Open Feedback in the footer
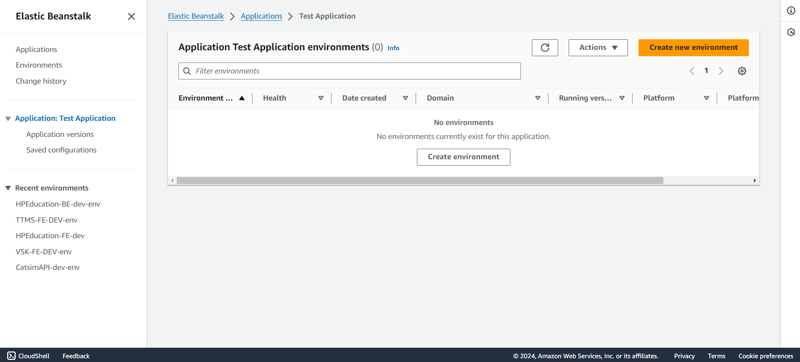 [x=76, y=356]
